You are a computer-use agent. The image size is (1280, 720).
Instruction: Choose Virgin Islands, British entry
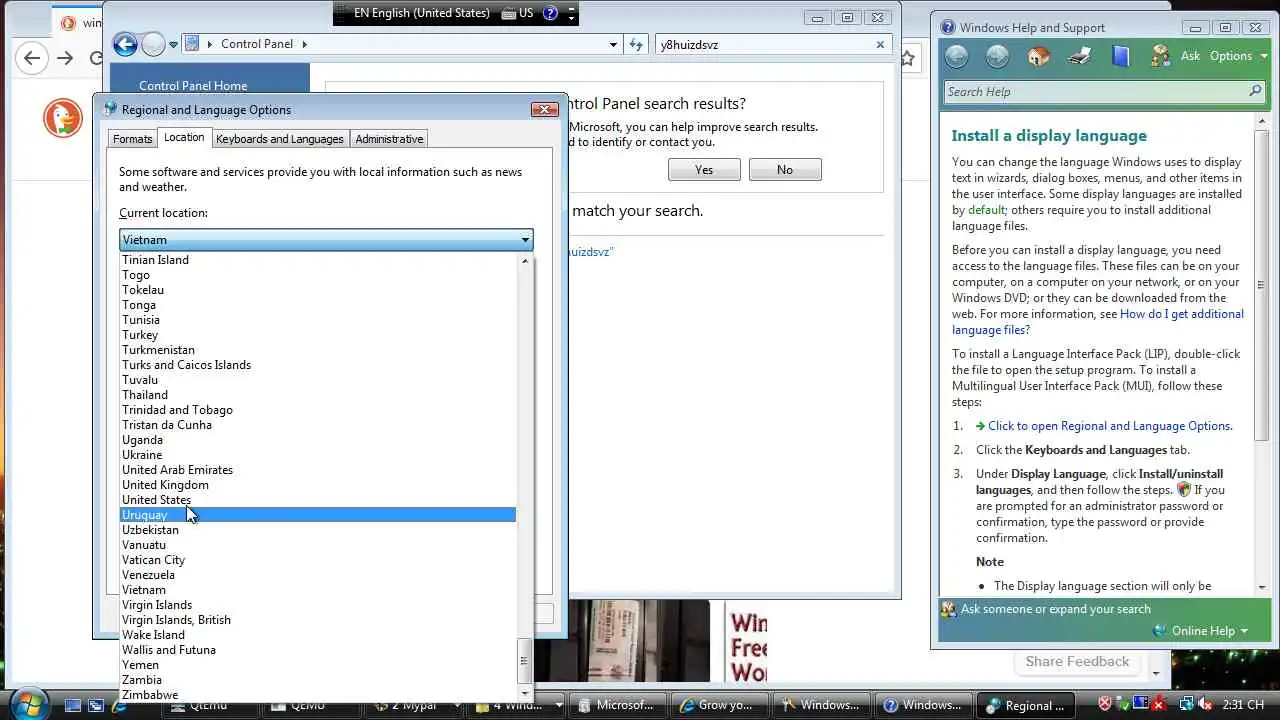318,620
